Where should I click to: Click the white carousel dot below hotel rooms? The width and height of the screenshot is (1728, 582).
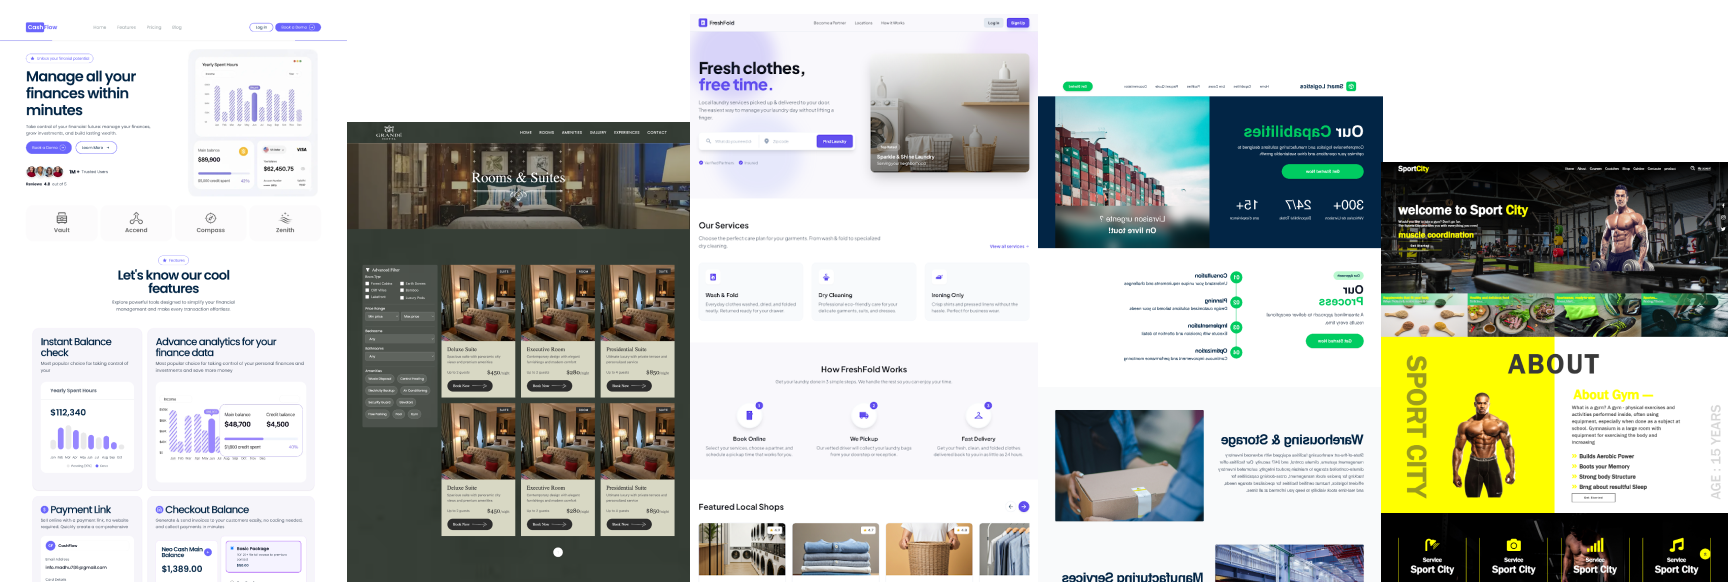click(558, 552)
